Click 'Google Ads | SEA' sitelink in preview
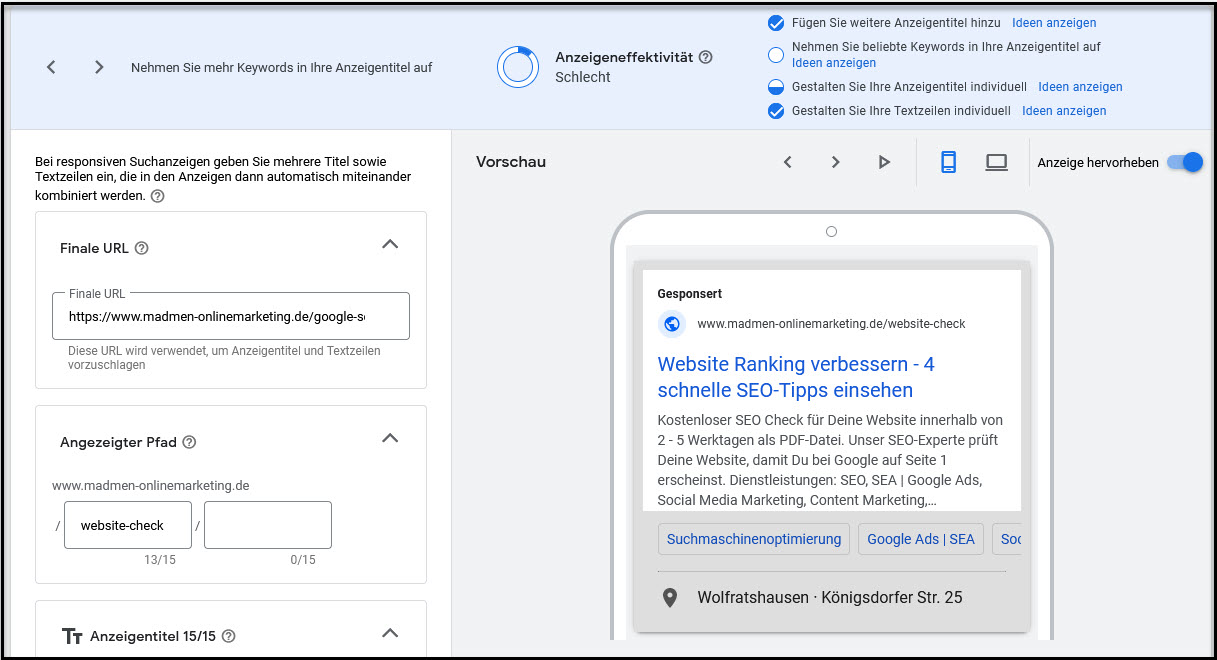The width and height of the screenshot is (1217, 660). click(921, 539)
